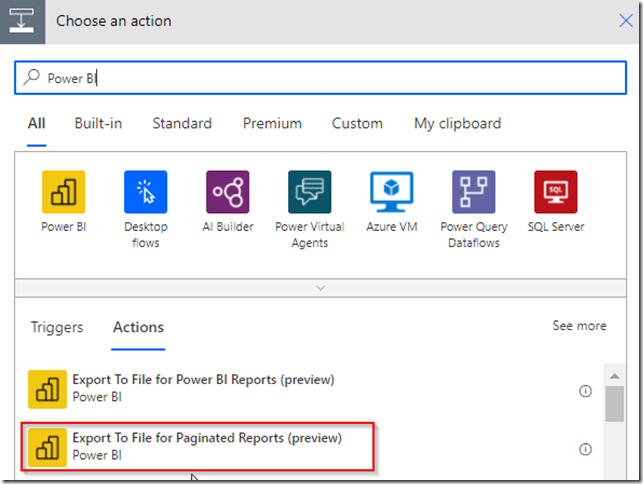Select the Power Virtual Agents connector icon
This screenshot has width=643, height=484.
pyautogui.click(x=310, y=192)
